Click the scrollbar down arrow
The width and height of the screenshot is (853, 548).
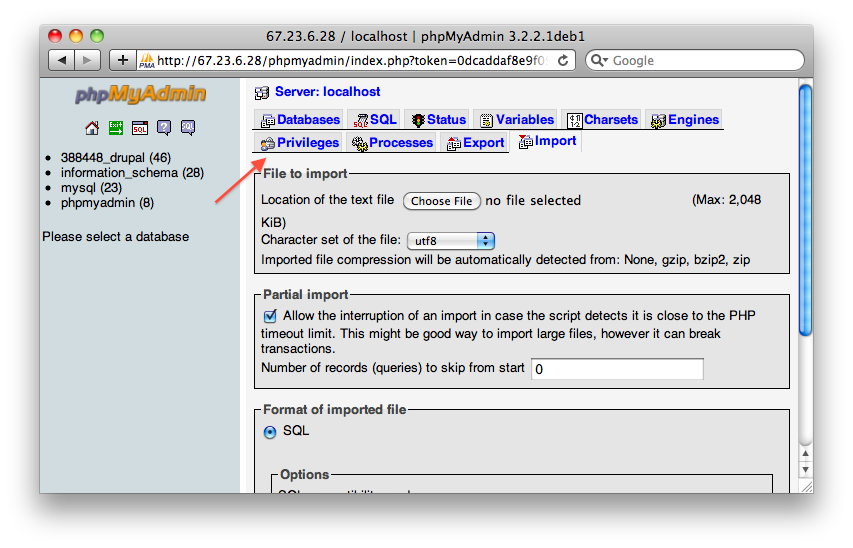point(806,469)
